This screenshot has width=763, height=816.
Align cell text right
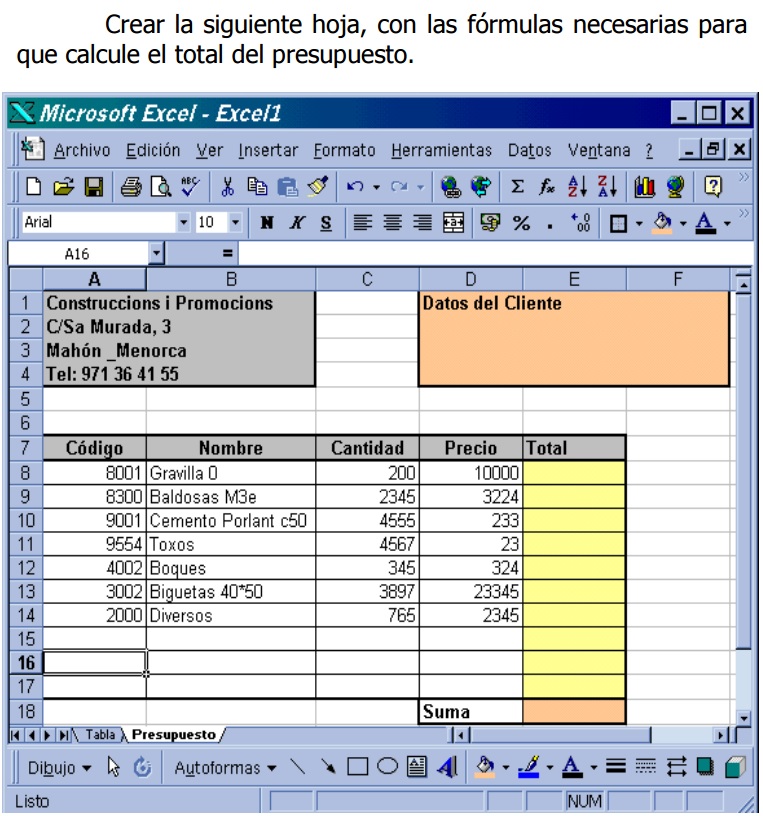[x=423, y=223]
